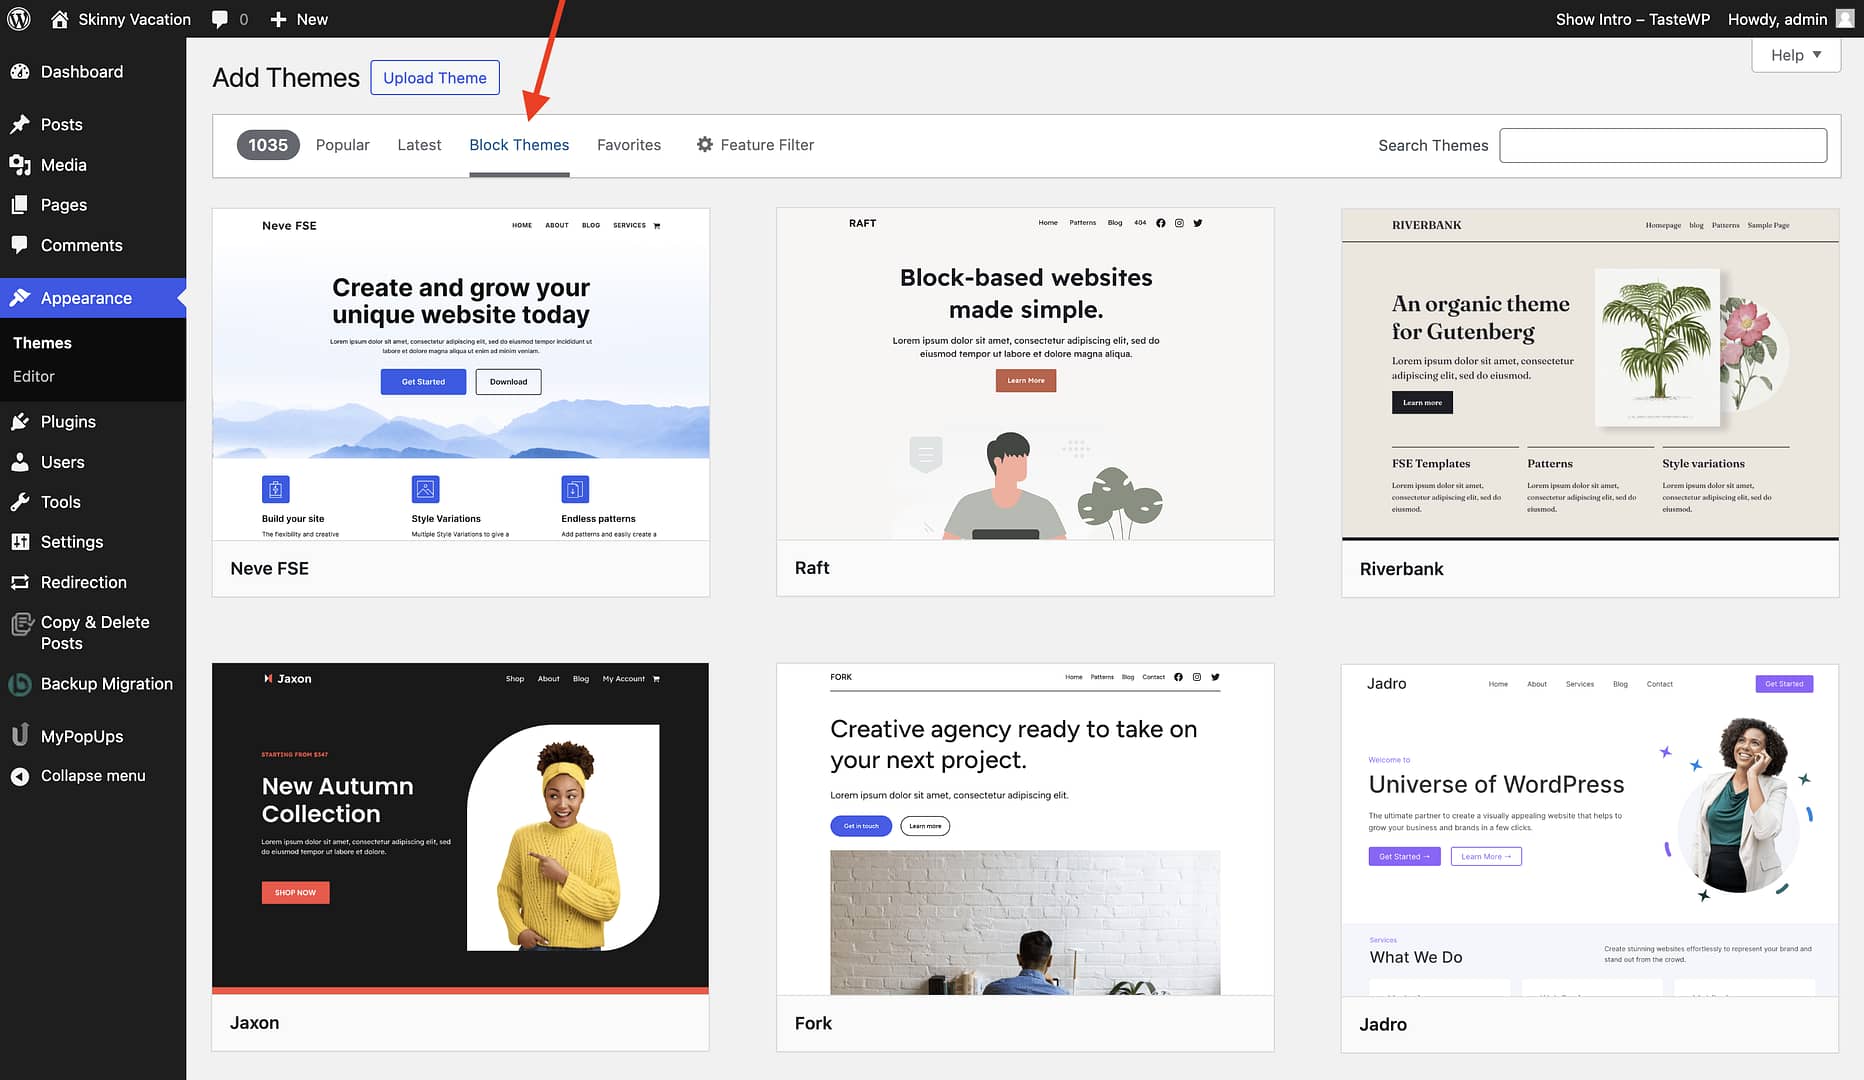Click the Settings sliders icon
Screen dimensions: 1864x1080
point(20,542)
